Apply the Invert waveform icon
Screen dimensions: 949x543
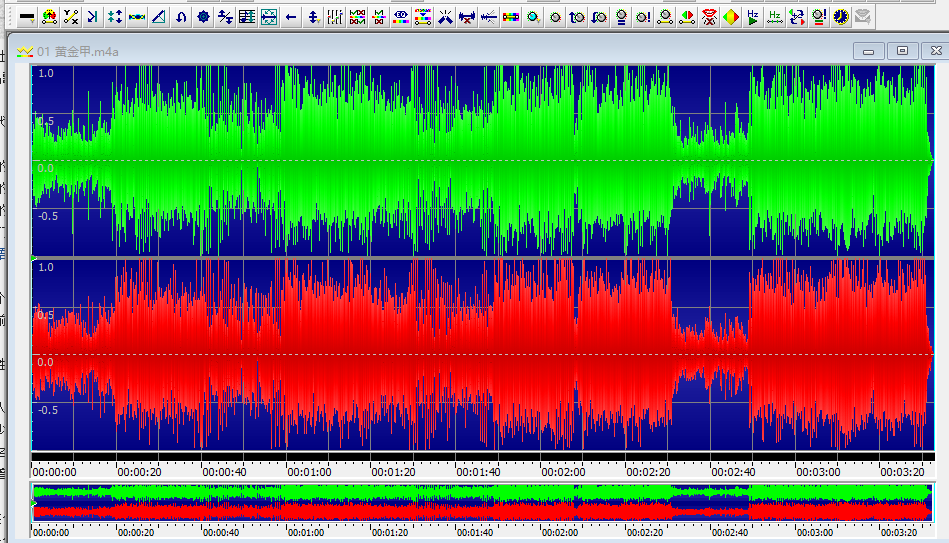[180, 17]
